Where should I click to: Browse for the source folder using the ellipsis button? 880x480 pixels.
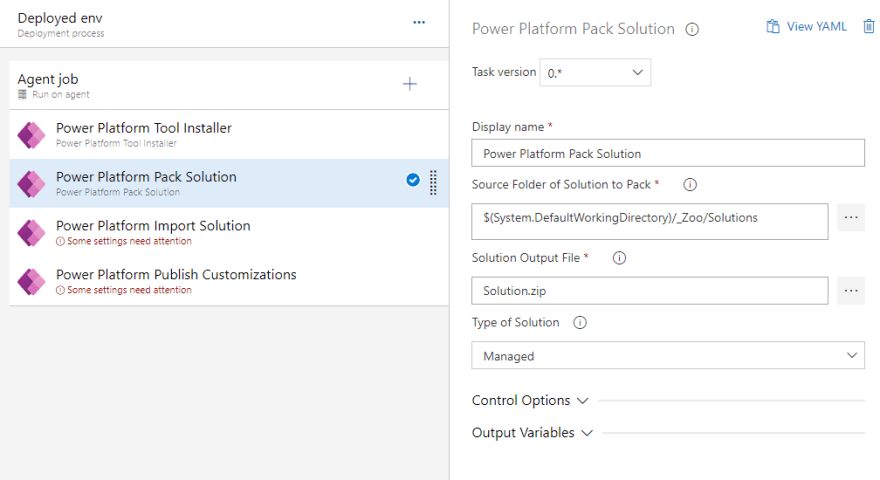point(851,217)
